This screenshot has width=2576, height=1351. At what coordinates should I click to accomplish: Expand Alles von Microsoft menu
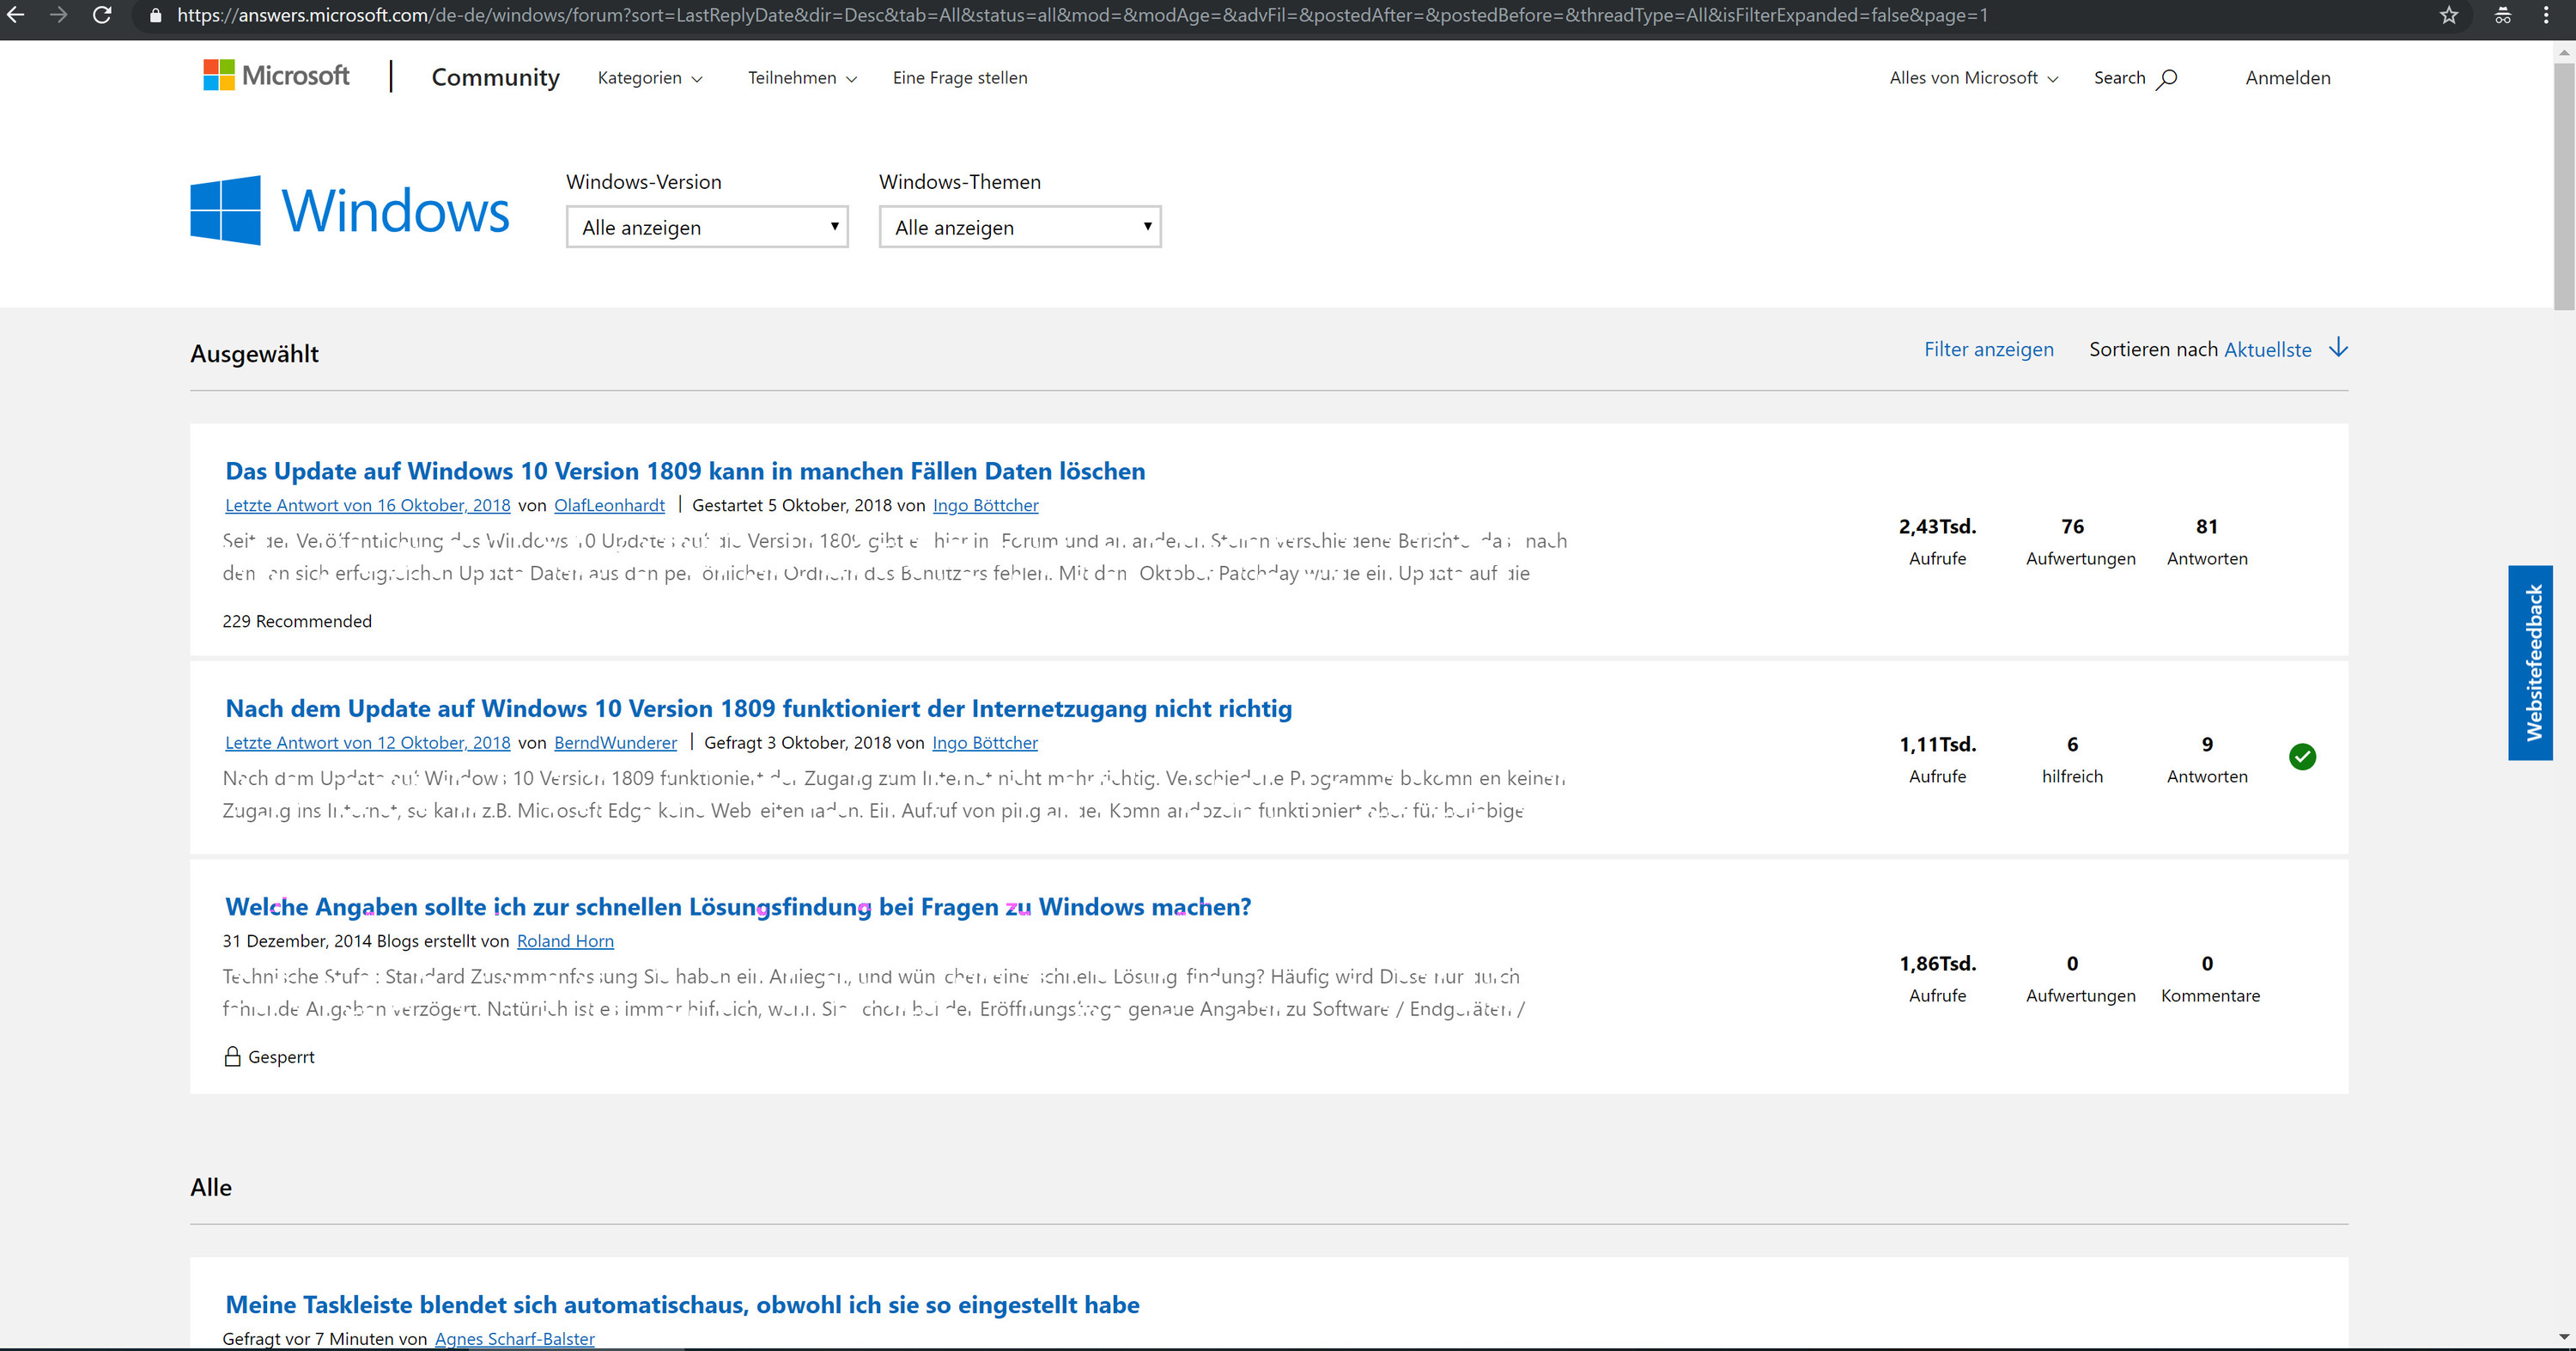(1973, 78)
